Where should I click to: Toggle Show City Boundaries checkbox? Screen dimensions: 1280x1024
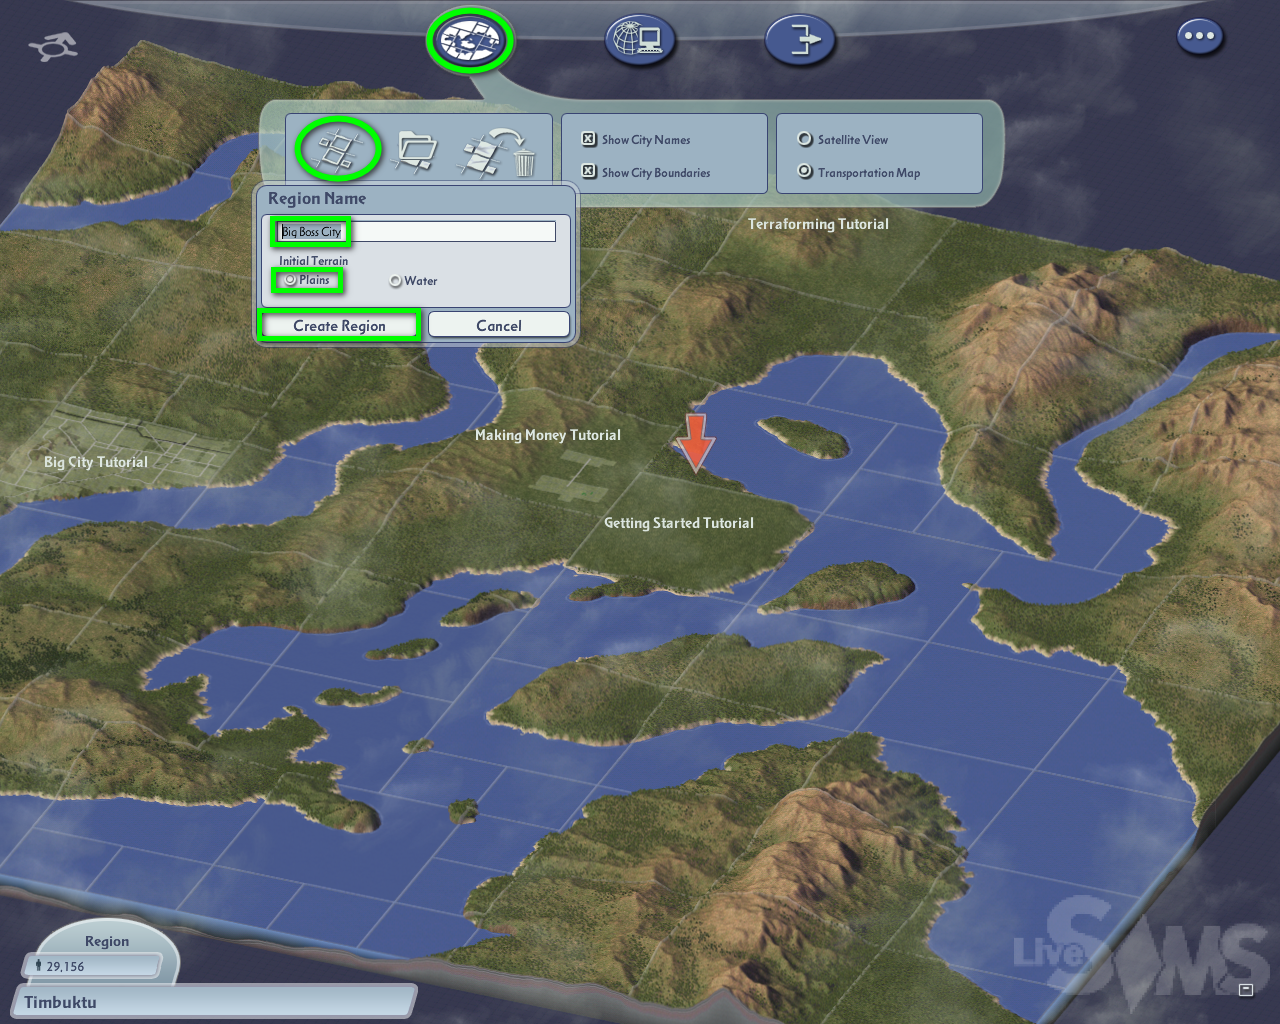coord(589,172)
